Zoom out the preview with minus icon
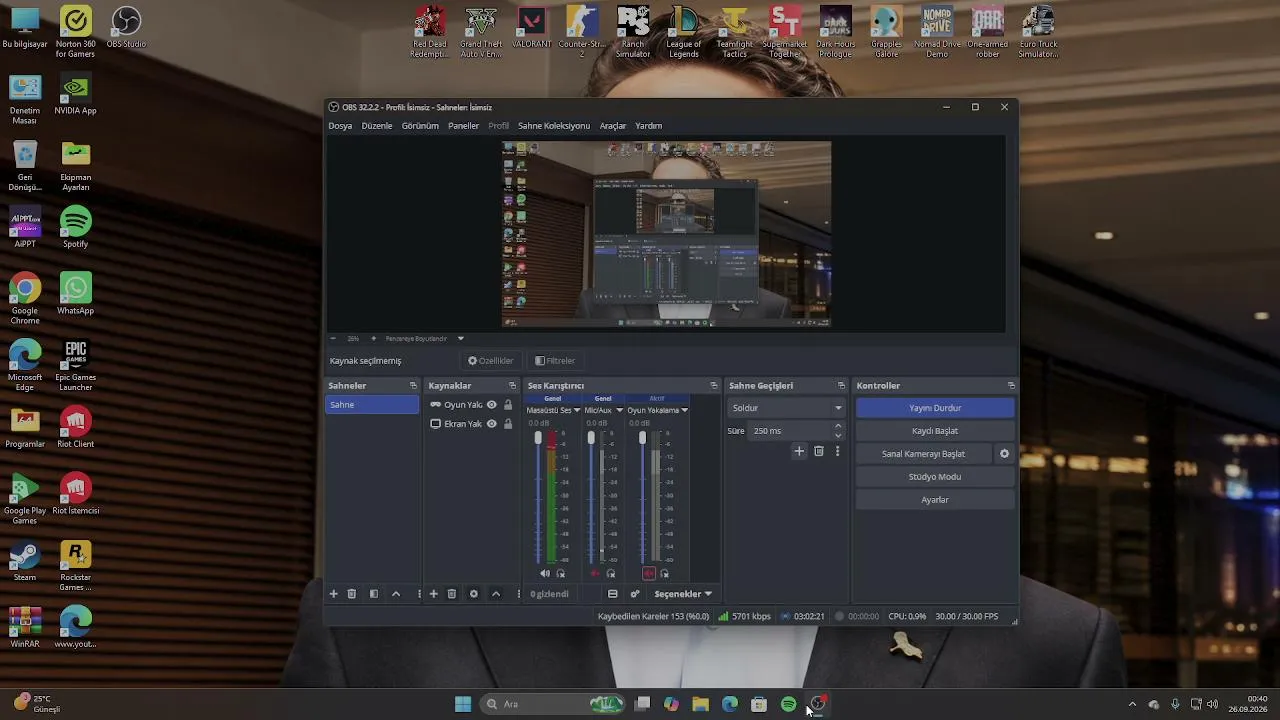Viewport: 1280px width, 720px height. tap(335, 339)
